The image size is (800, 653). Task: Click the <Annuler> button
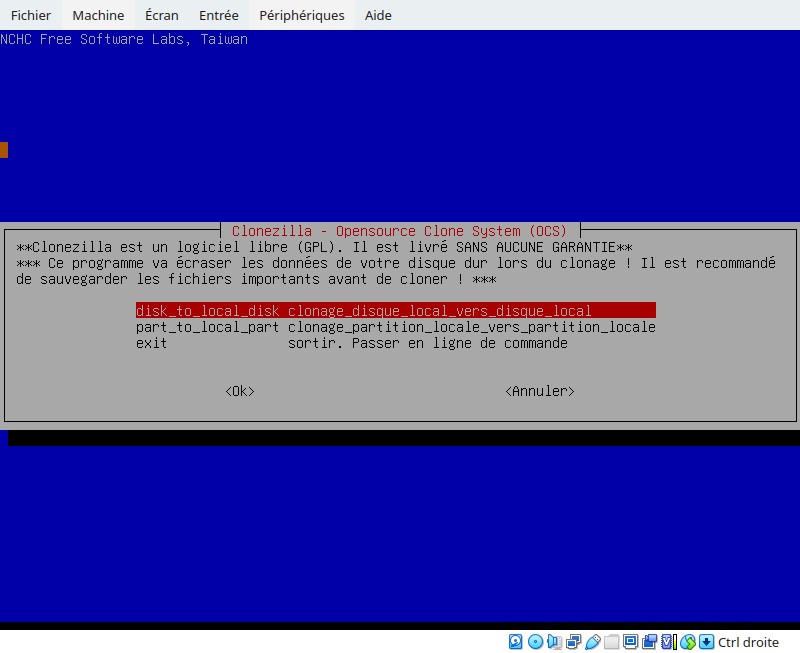(x=540, y=391)
